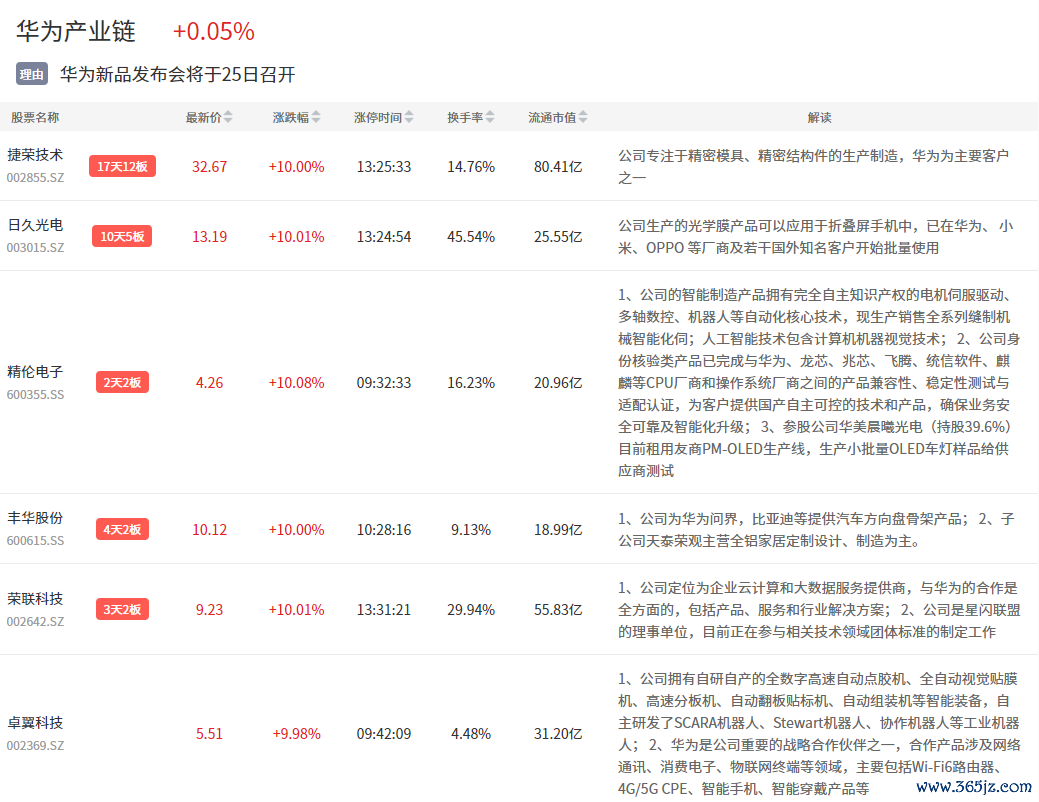1039x802 pixels.
Task: Sort by 最新价 column arrows
Action: [228, 118]
